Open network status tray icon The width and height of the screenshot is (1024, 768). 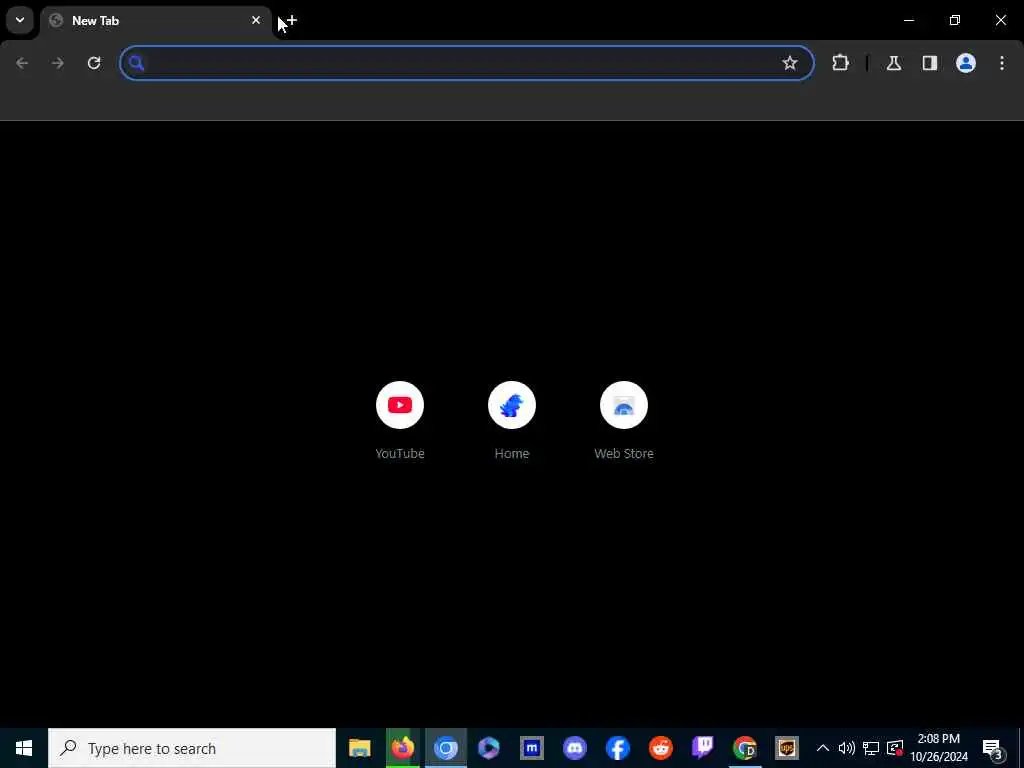871,748
